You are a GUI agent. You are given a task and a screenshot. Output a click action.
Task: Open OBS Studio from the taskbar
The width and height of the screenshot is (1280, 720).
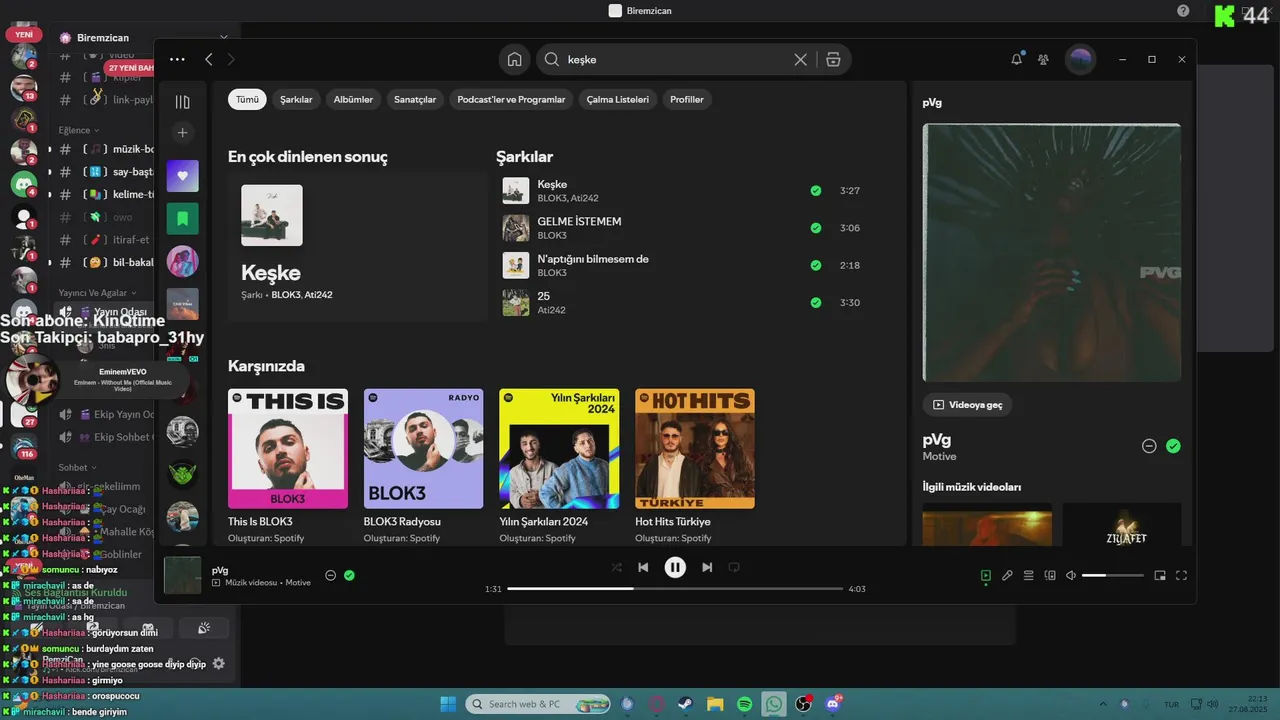(x=803, y=704)
